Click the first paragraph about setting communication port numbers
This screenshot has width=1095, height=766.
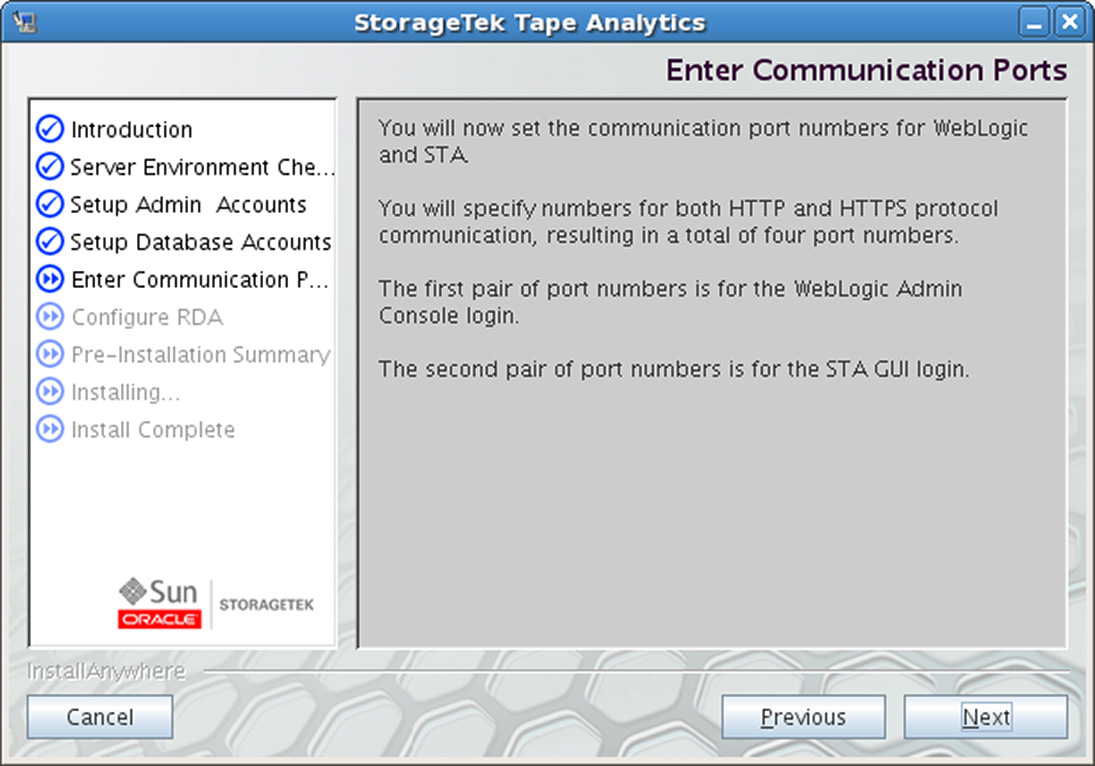coord(703,141)
